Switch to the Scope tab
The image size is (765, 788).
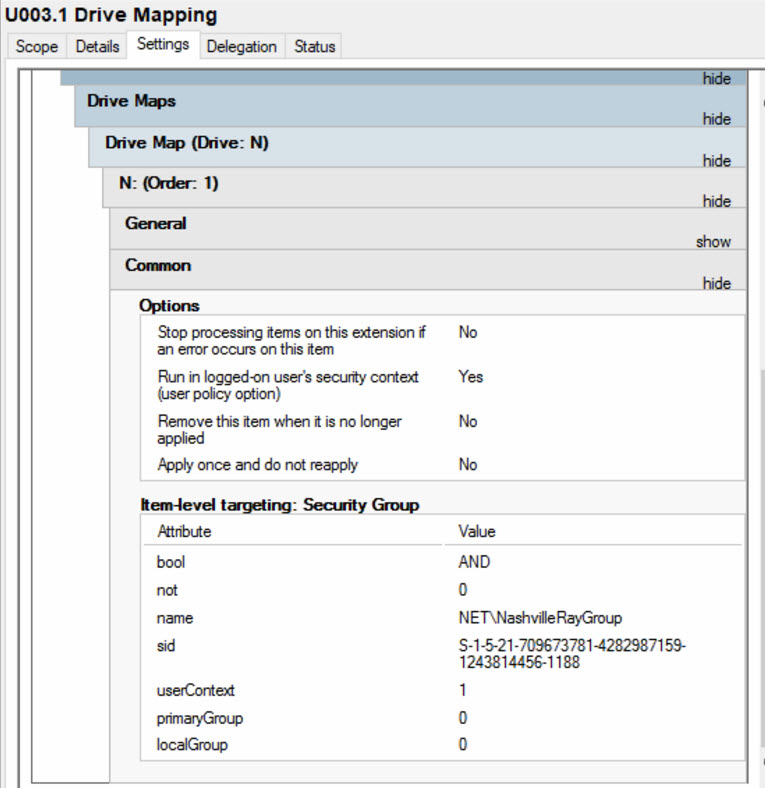pyautogui.click(x=36, y=47)
